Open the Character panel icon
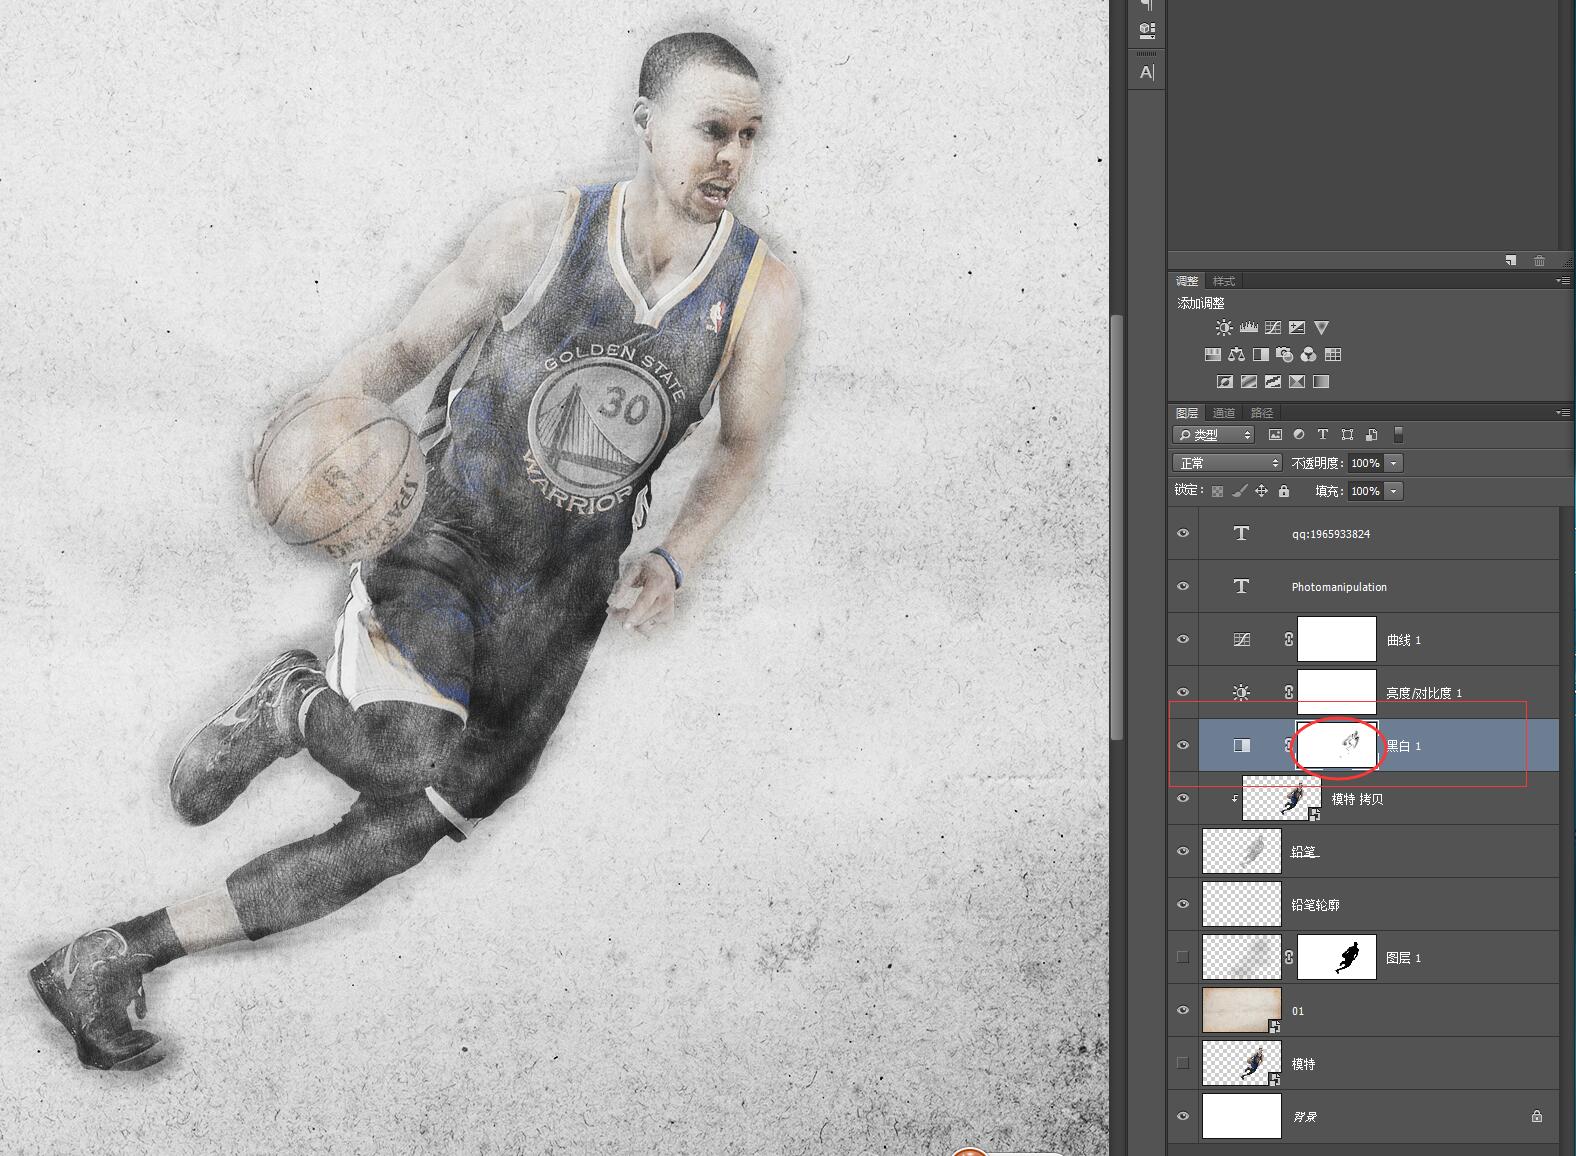Screen dimensions: 1576x1156 (x=1147, y=72)
